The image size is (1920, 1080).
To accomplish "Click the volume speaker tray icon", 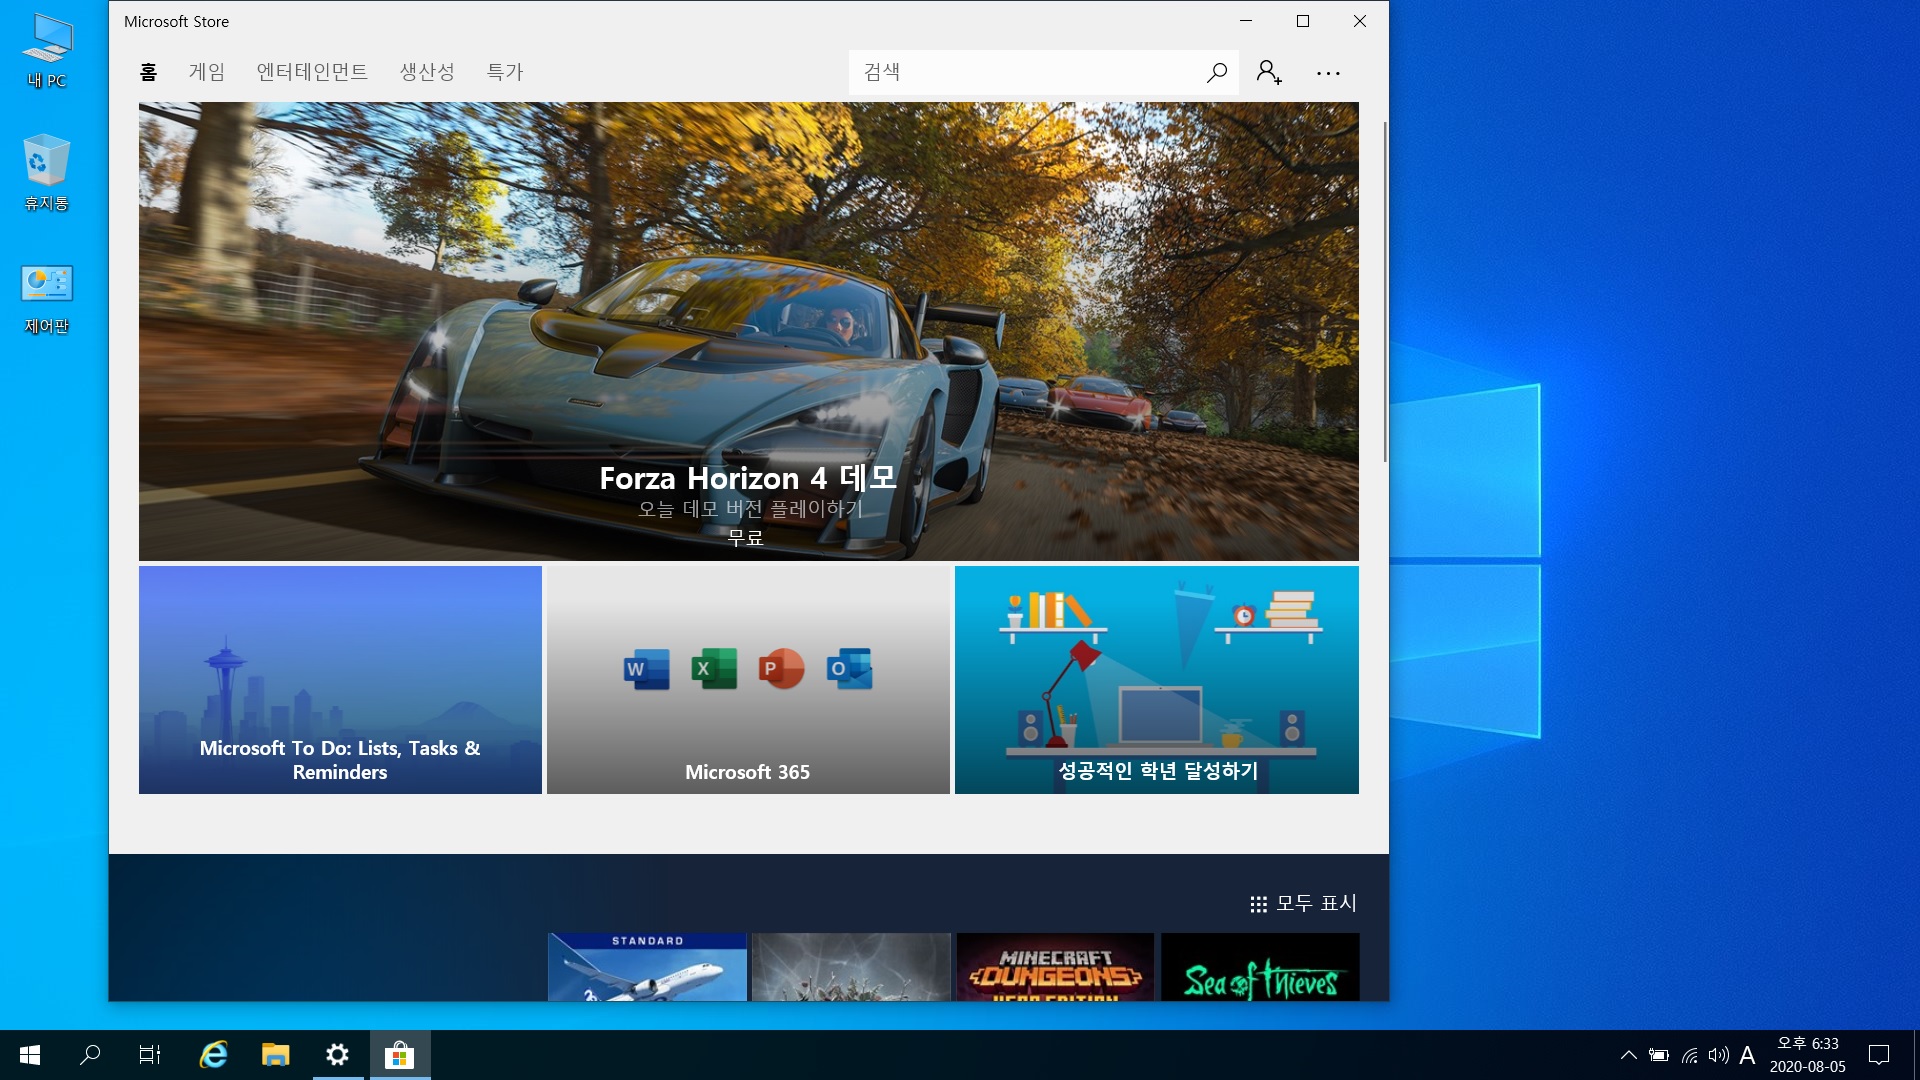I will (1718, 1055).
